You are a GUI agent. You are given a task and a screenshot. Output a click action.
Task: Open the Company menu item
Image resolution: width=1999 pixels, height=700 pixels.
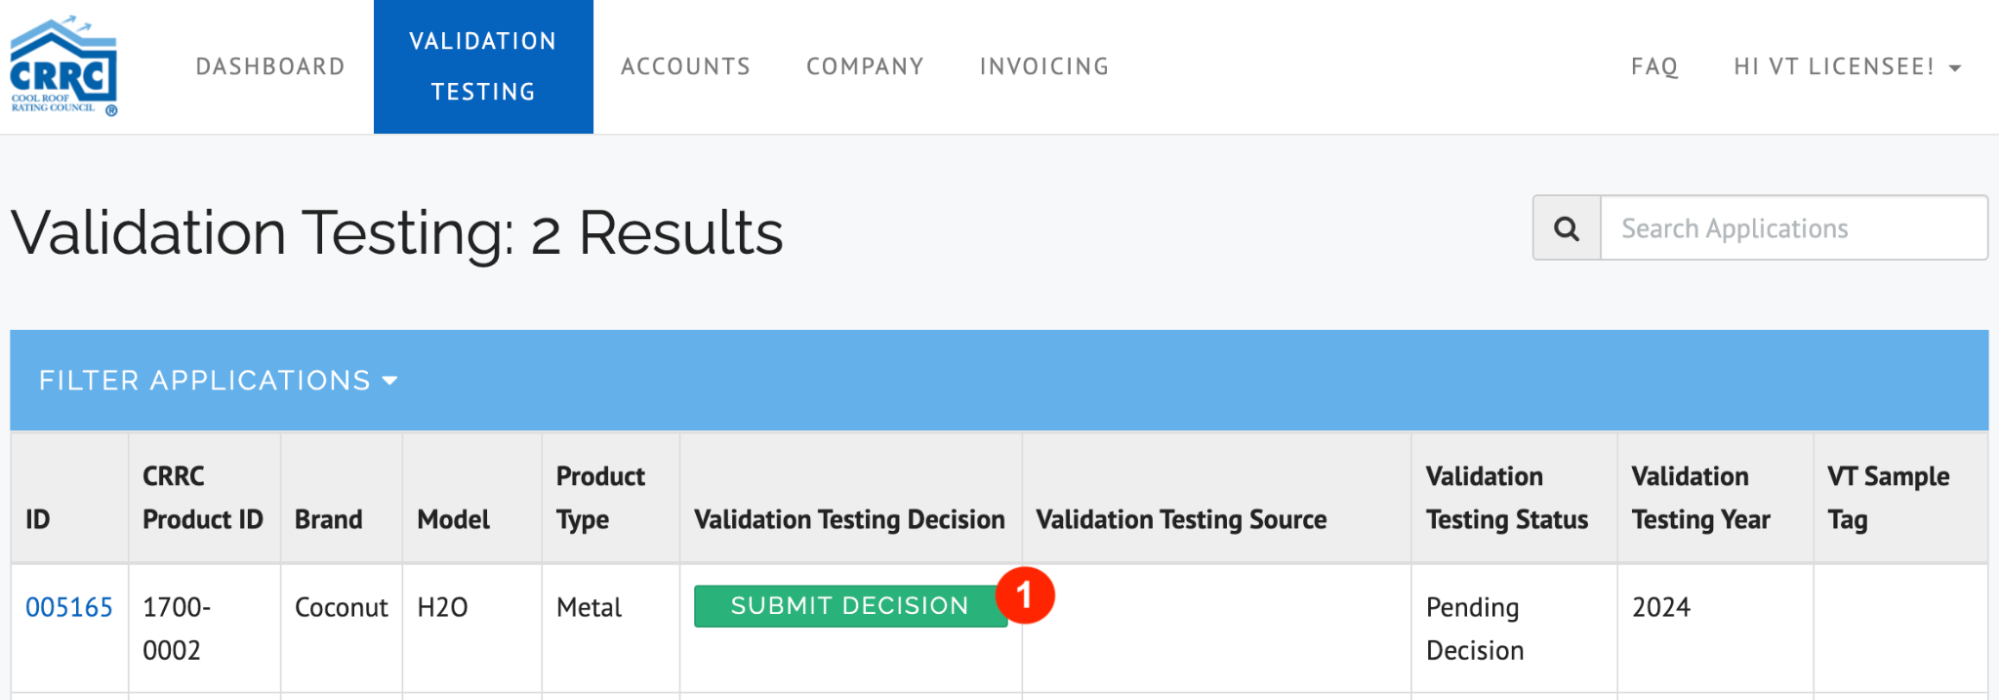[865, 67]
